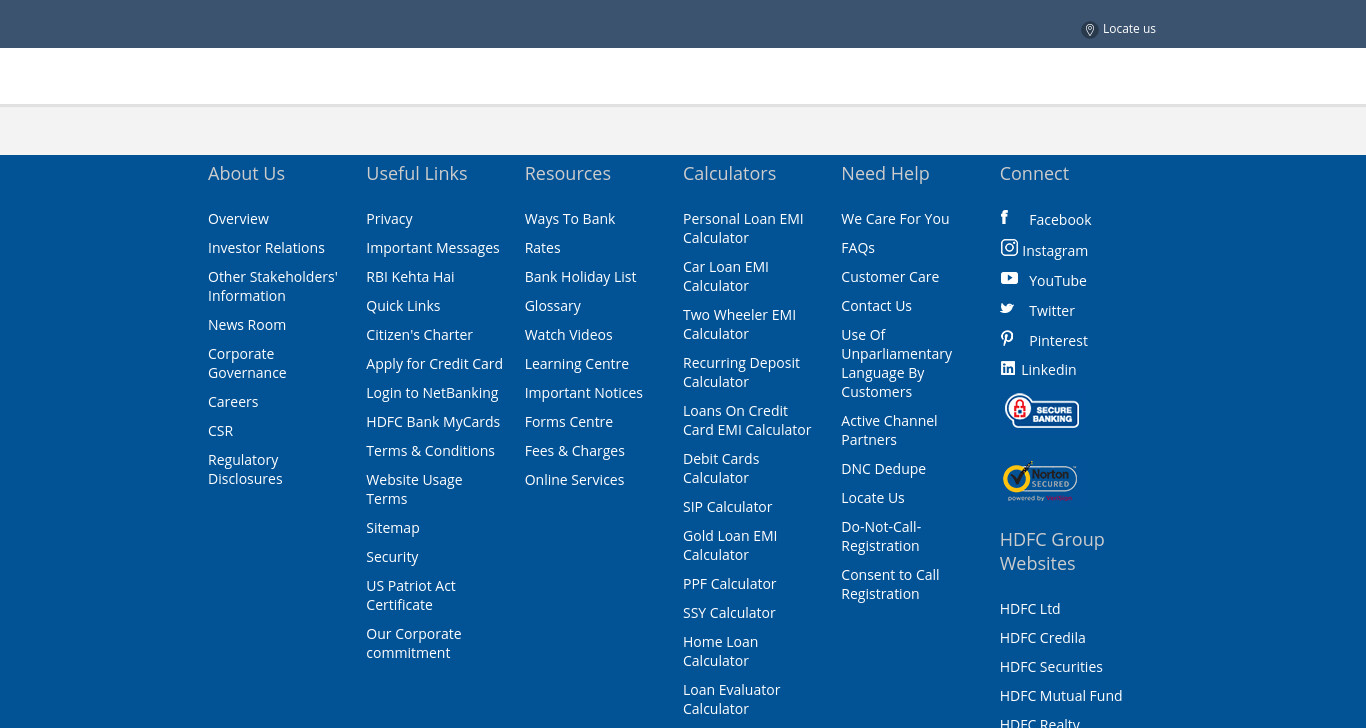Open Ways To Bank
The height and width of the screenshot is (728, 1366).
570,219
